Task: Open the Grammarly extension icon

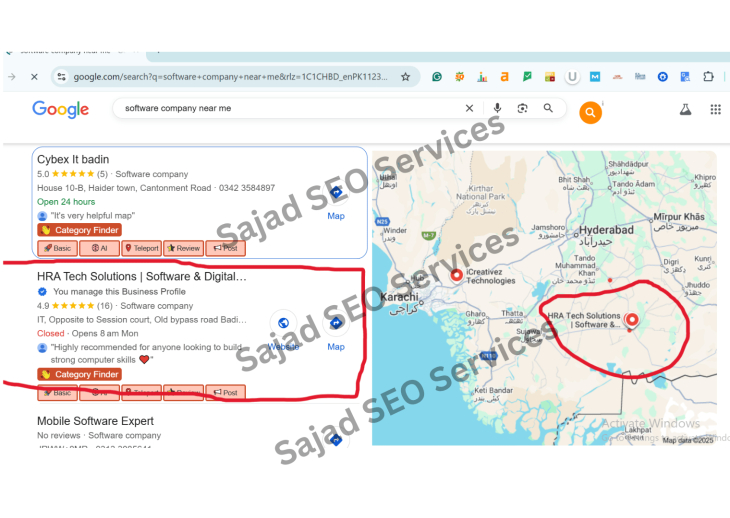Action: point(437,77)
